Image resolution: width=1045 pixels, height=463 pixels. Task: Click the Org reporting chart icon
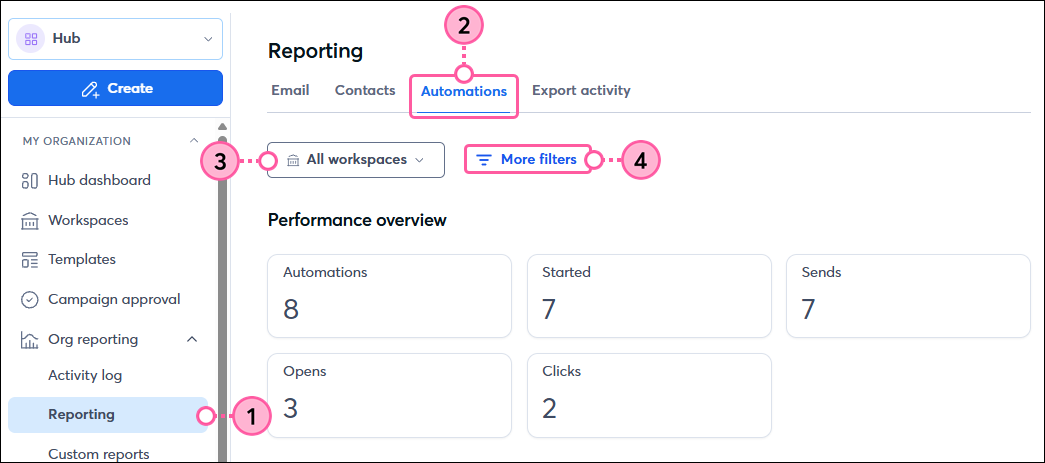click(x=30, y=340)
